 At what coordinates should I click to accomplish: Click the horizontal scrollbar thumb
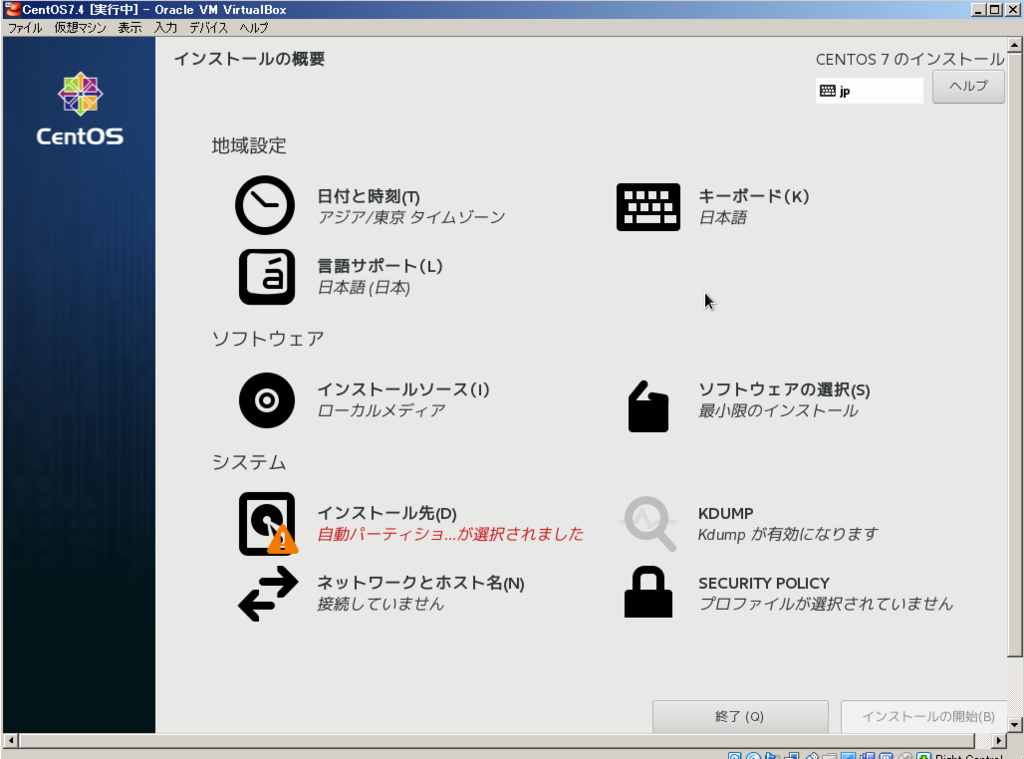tap(497, 741)
